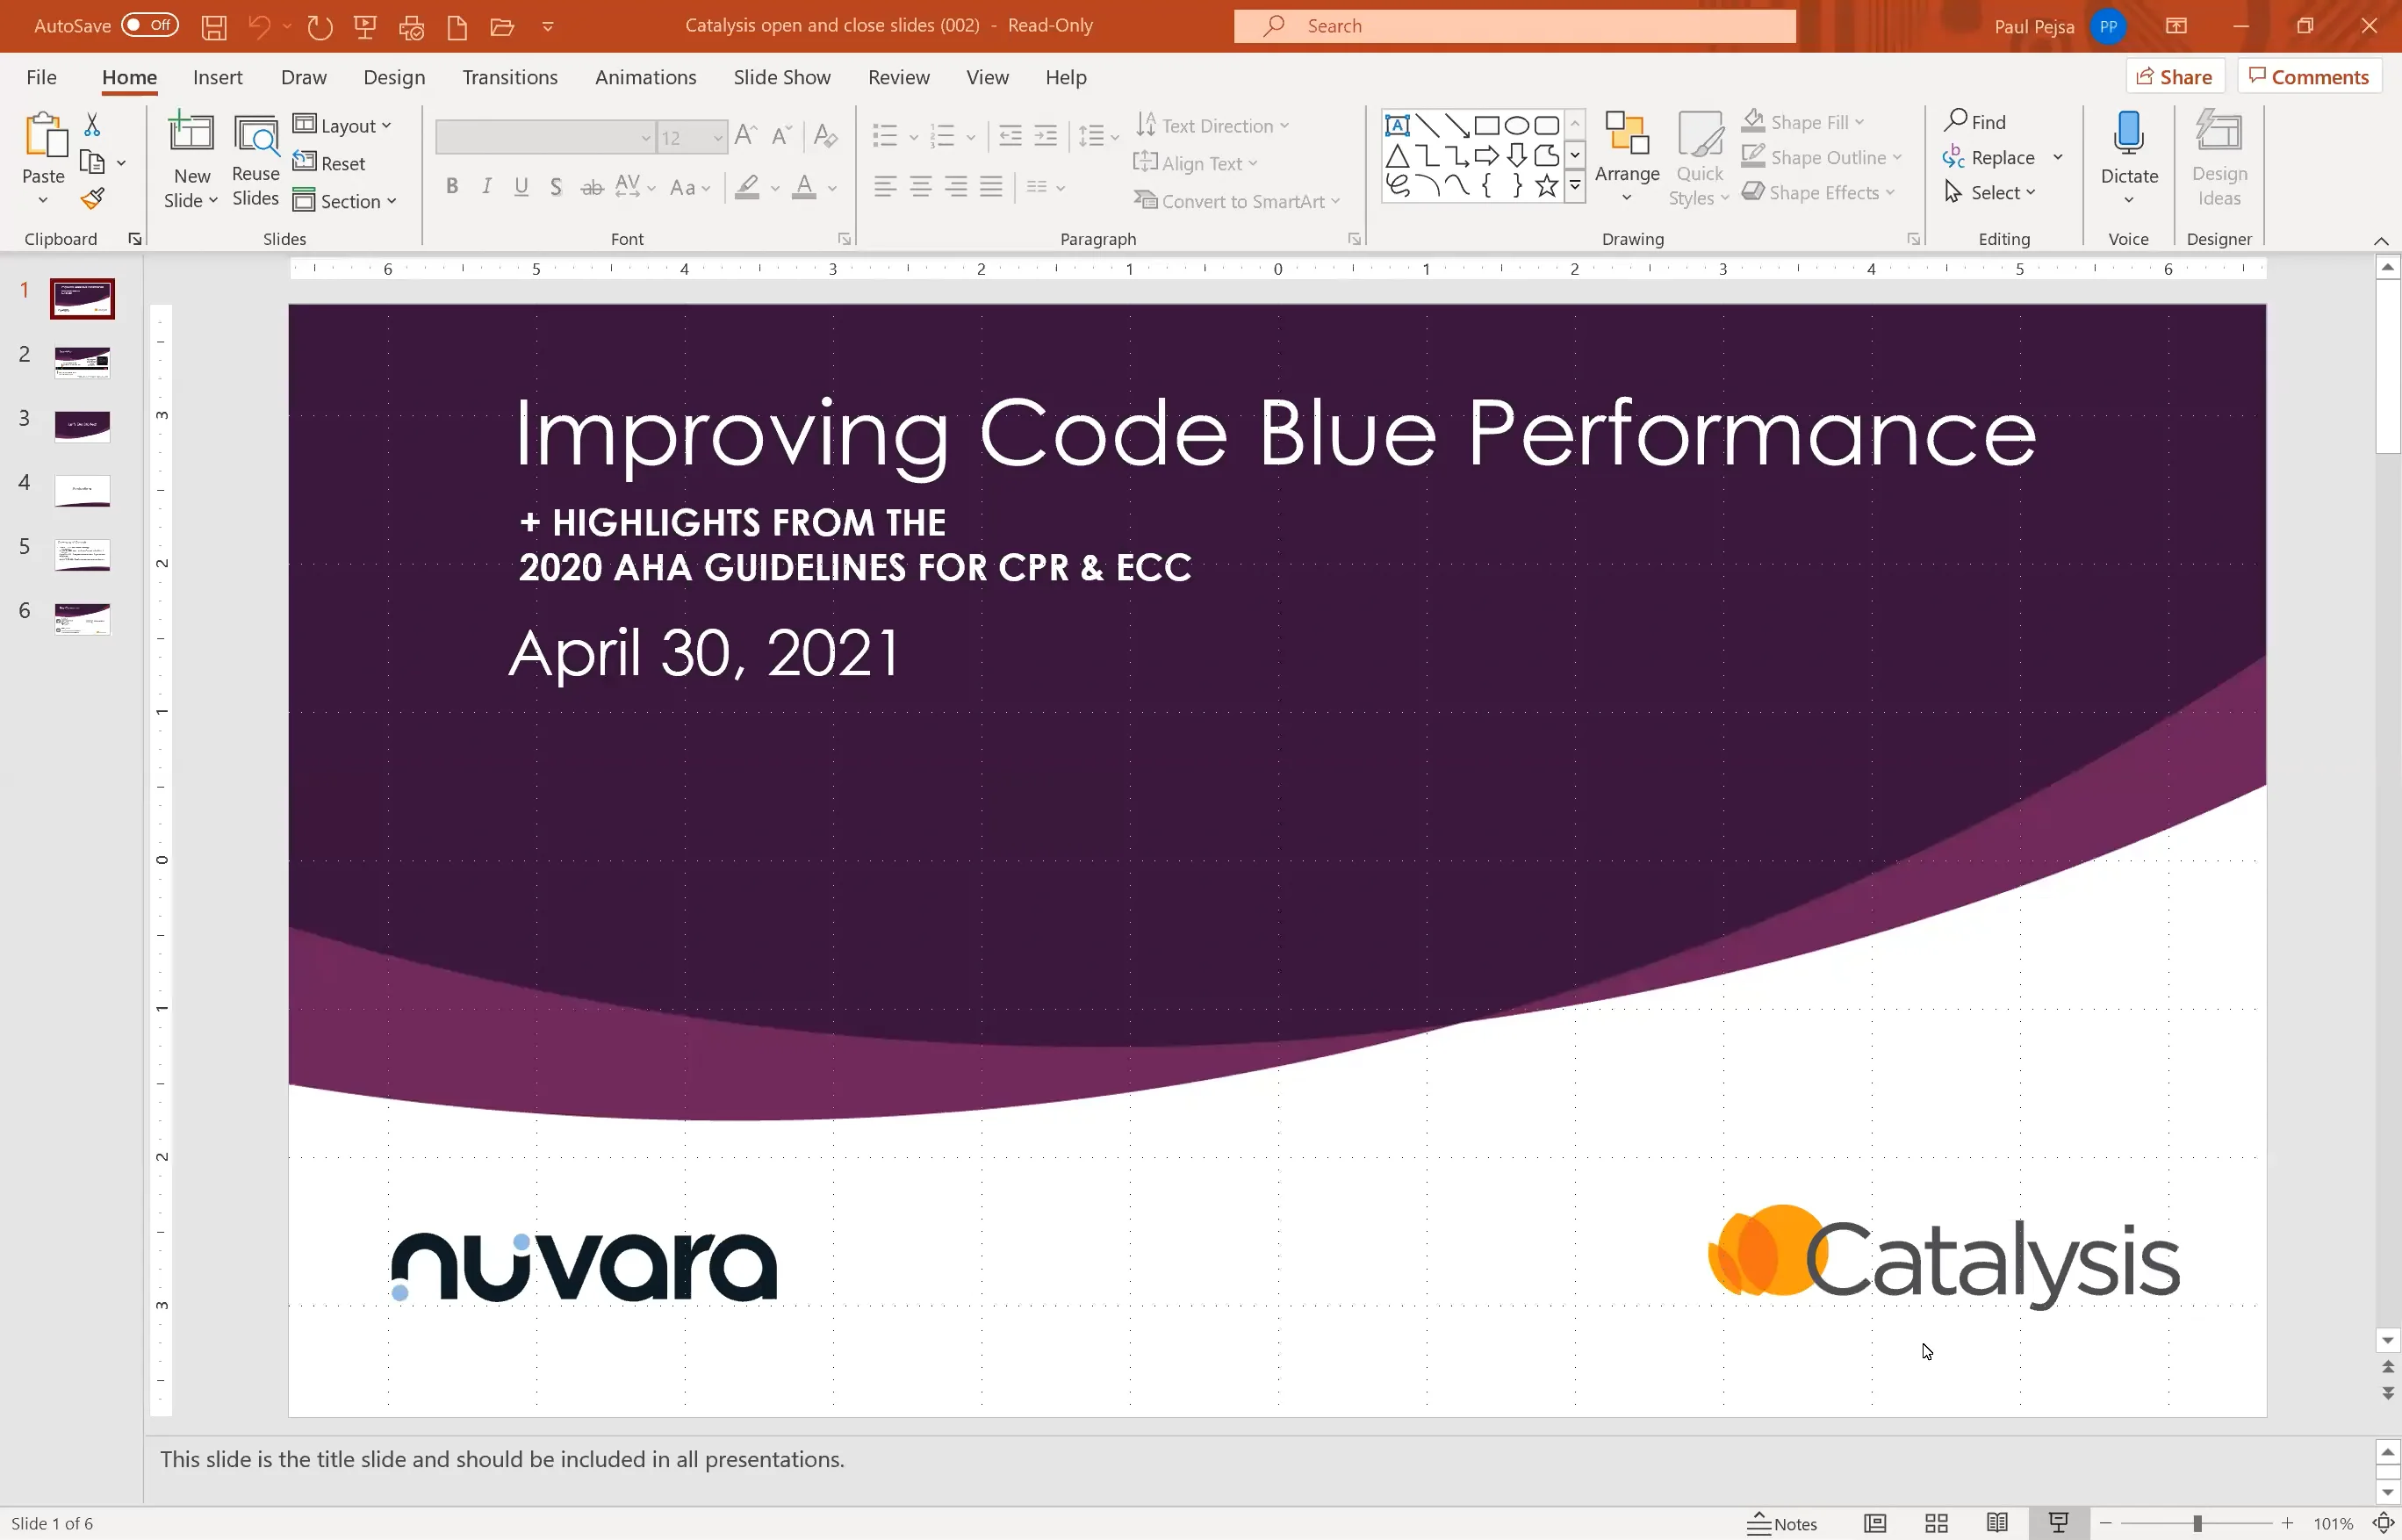The width and height of the screenshot is (2402, 1540).
Task: Select the oval shape in the gallery
Action: coord(1517,123)
